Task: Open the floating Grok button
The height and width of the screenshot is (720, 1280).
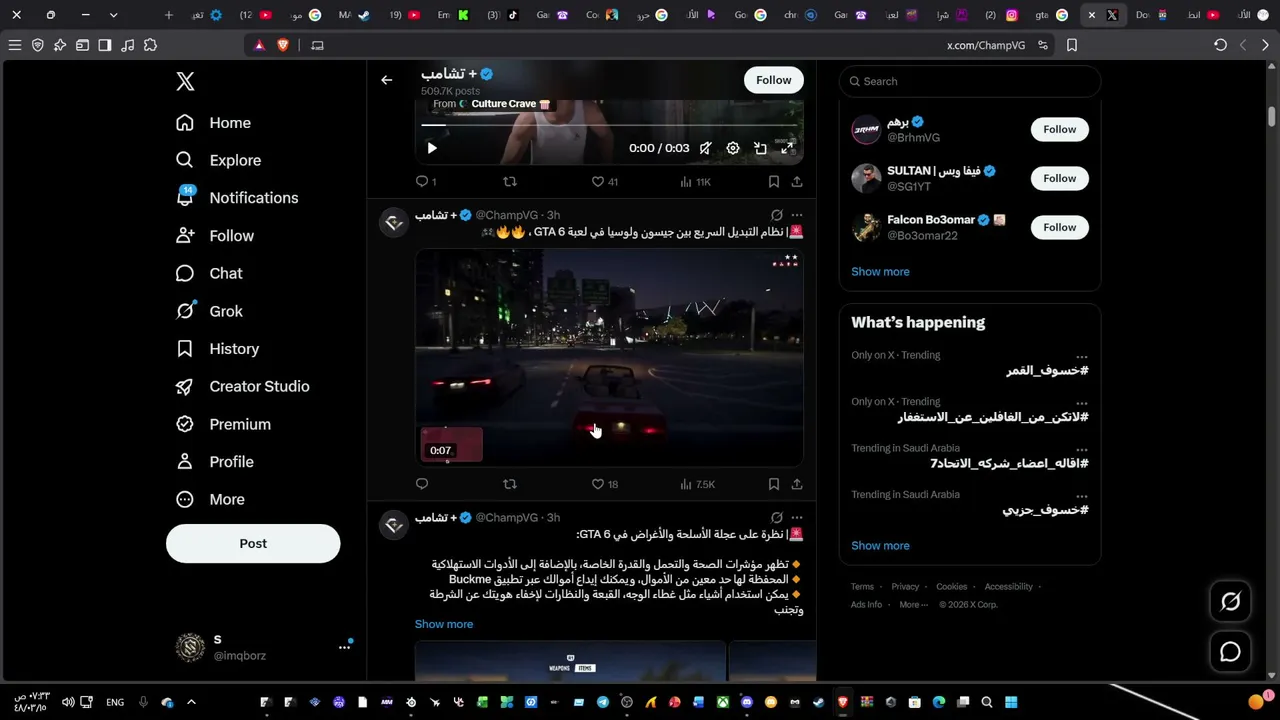Action: tap(1230, 601)
